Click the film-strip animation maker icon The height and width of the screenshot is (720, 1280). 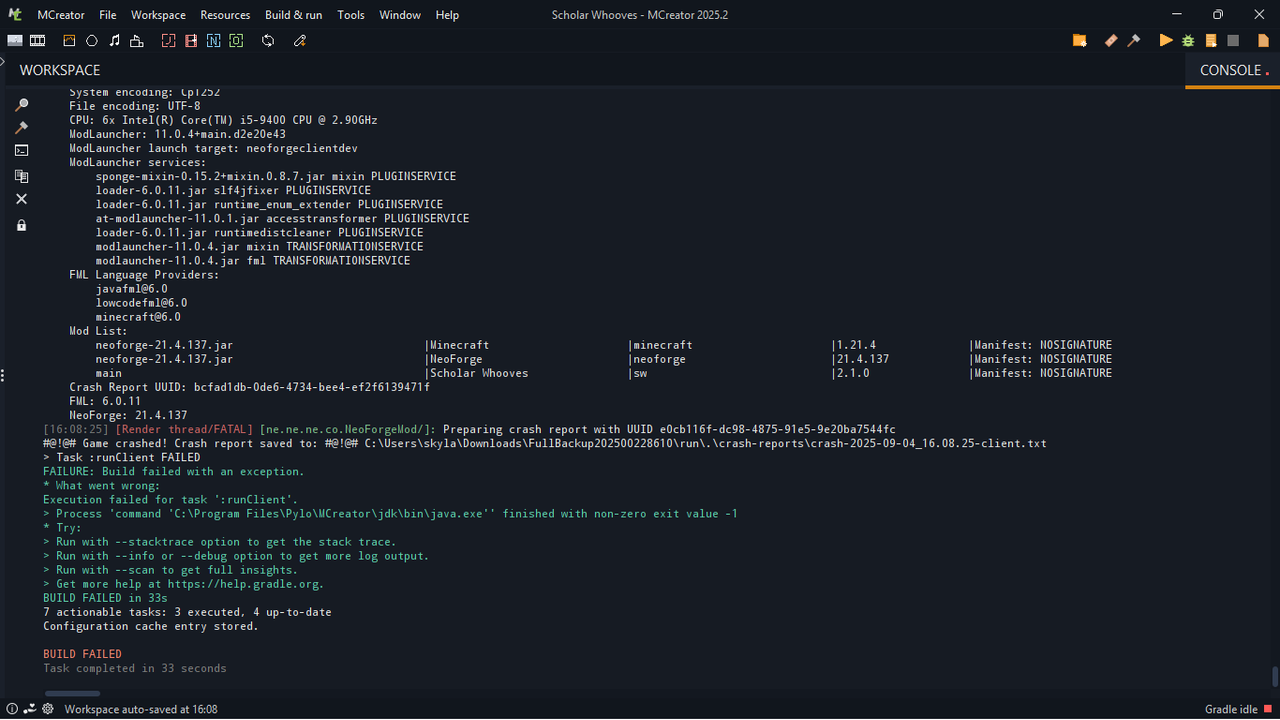pos(38,41)
